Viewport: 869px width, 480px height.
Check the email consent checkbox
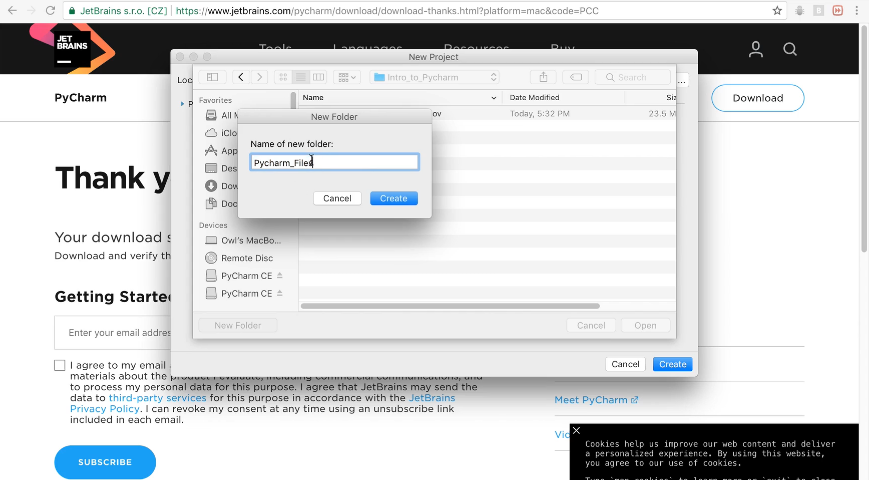(60, 365)
